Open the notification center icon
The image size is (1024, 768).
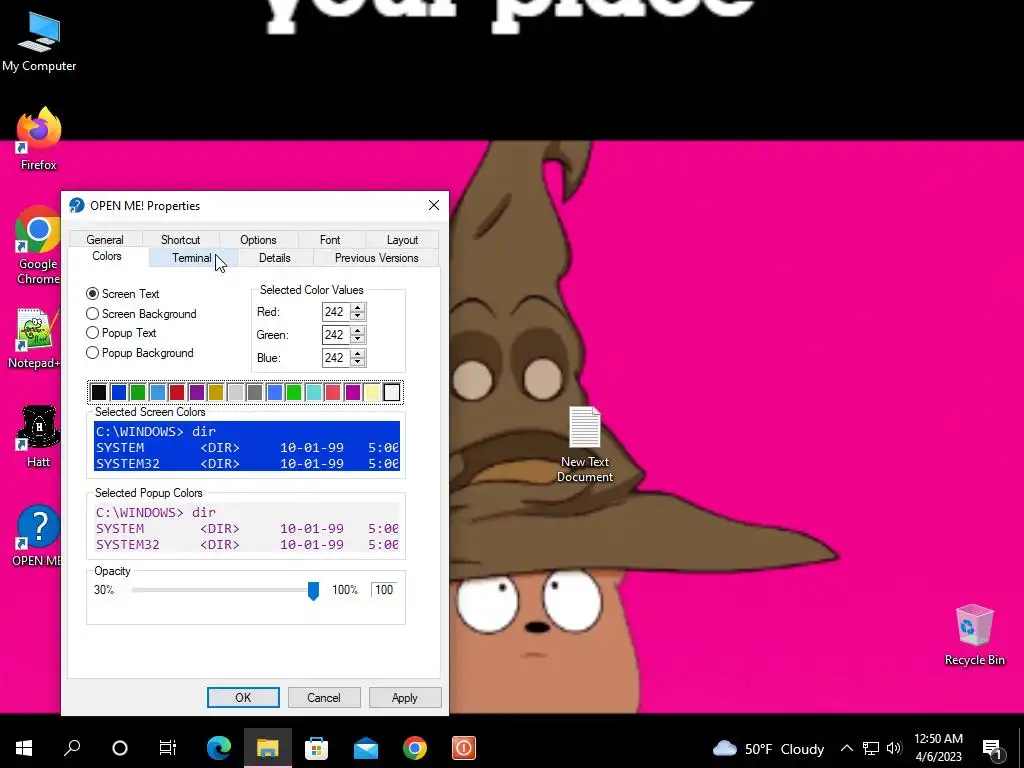pyautogui.click(x=992, y=748)
